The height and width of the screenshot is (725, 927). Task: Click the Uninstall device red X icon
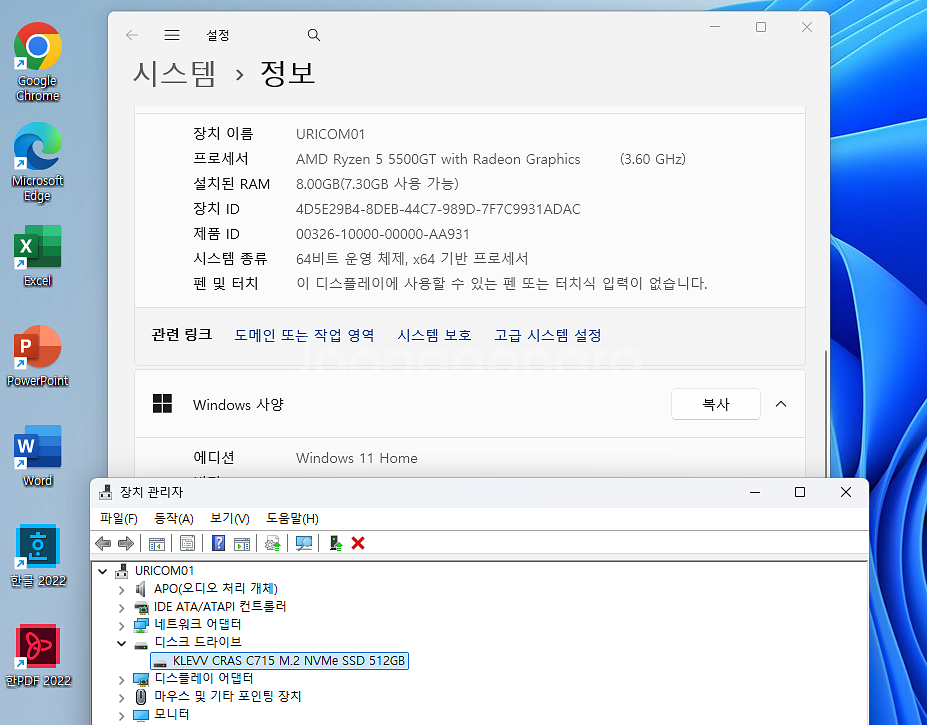click(x=358, y=543)
